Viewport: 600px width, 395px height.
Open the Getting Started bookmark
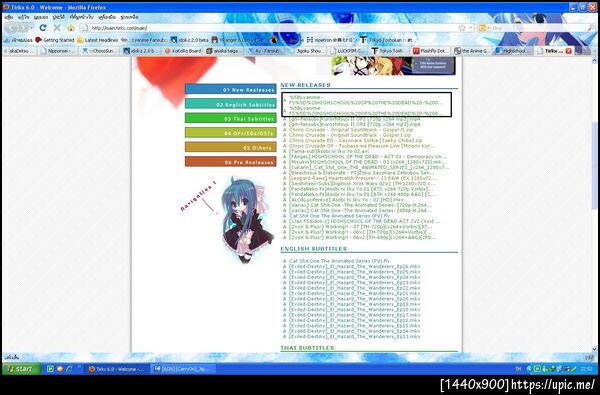[x=55, y=40]
